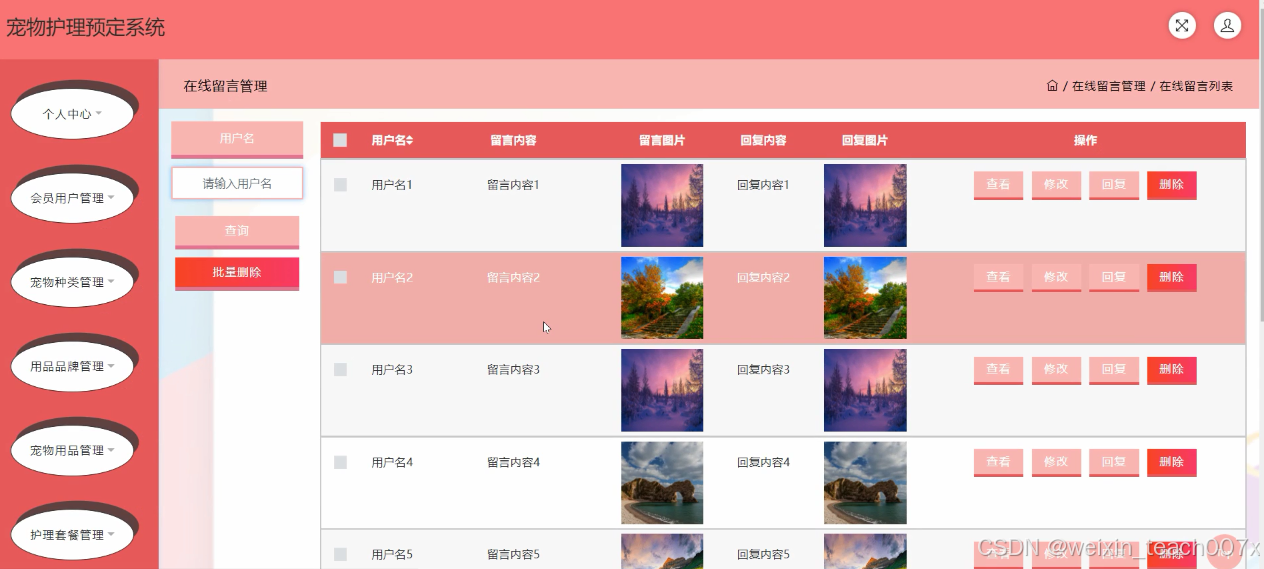1264x569 pixels.
Task: Click the 宠物护理预定系统 title
Action: [x=86, y=28]
